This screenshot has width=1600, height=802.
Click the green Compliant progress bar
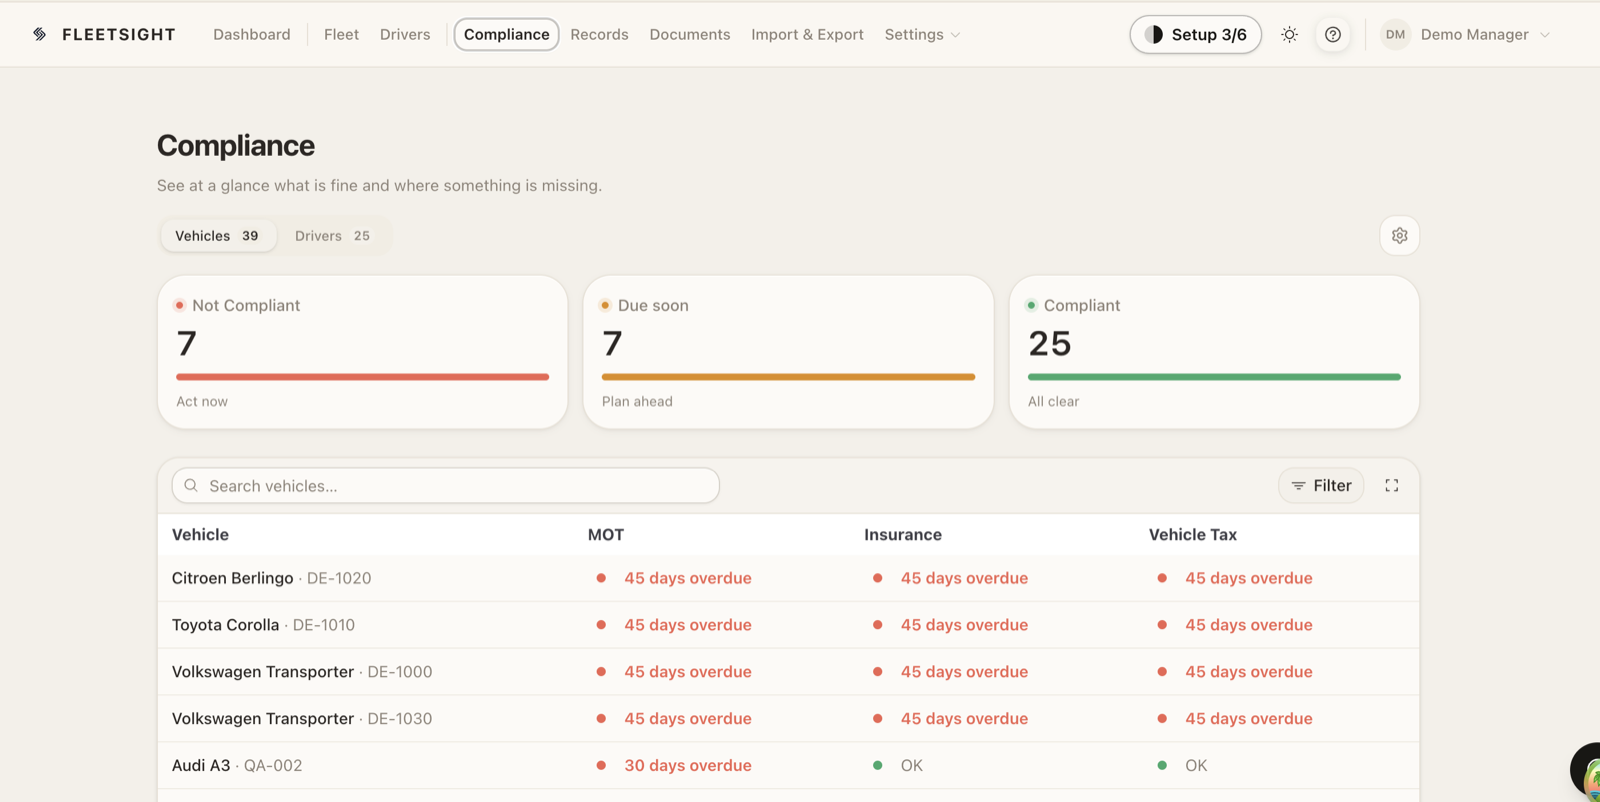tap(1214, 377)
